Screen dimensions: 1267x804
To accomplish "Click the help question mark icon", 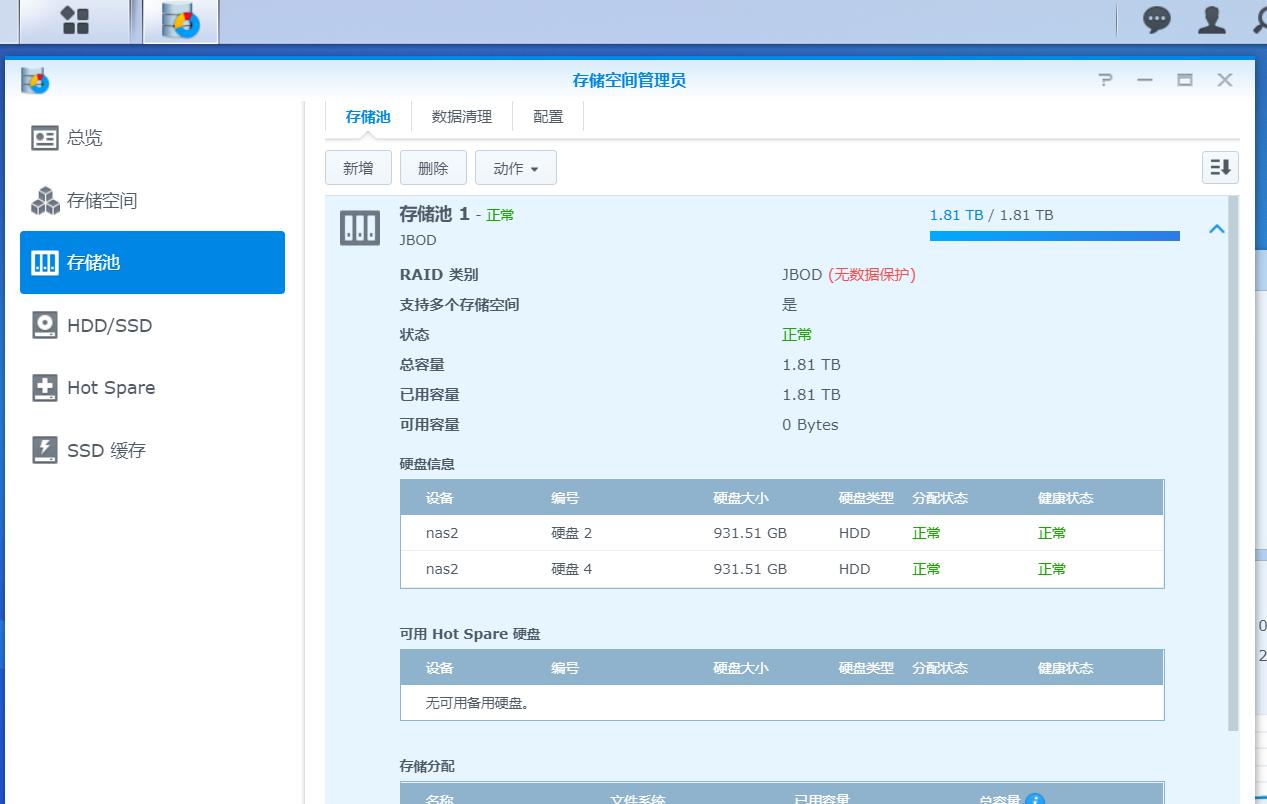I will click(x=1104, y=79).
